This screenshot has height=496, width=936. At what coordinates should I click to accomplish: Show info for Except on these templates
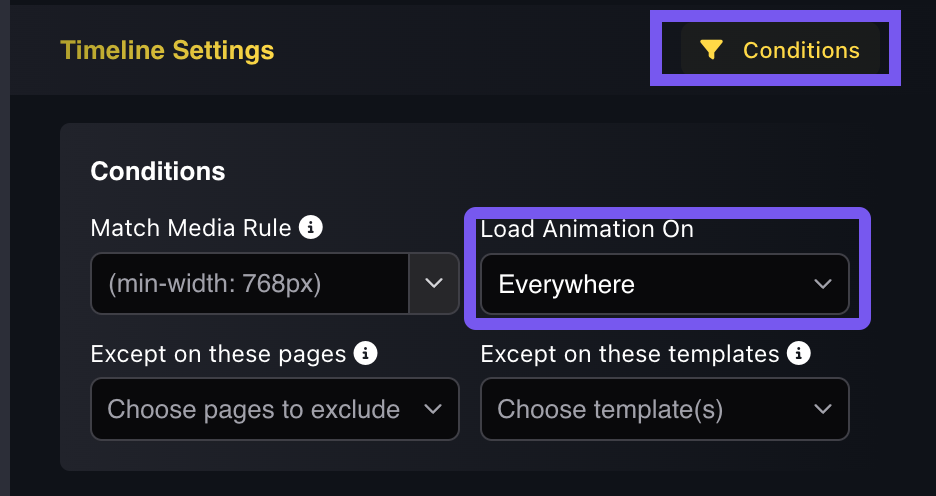(x=798, y=353)
